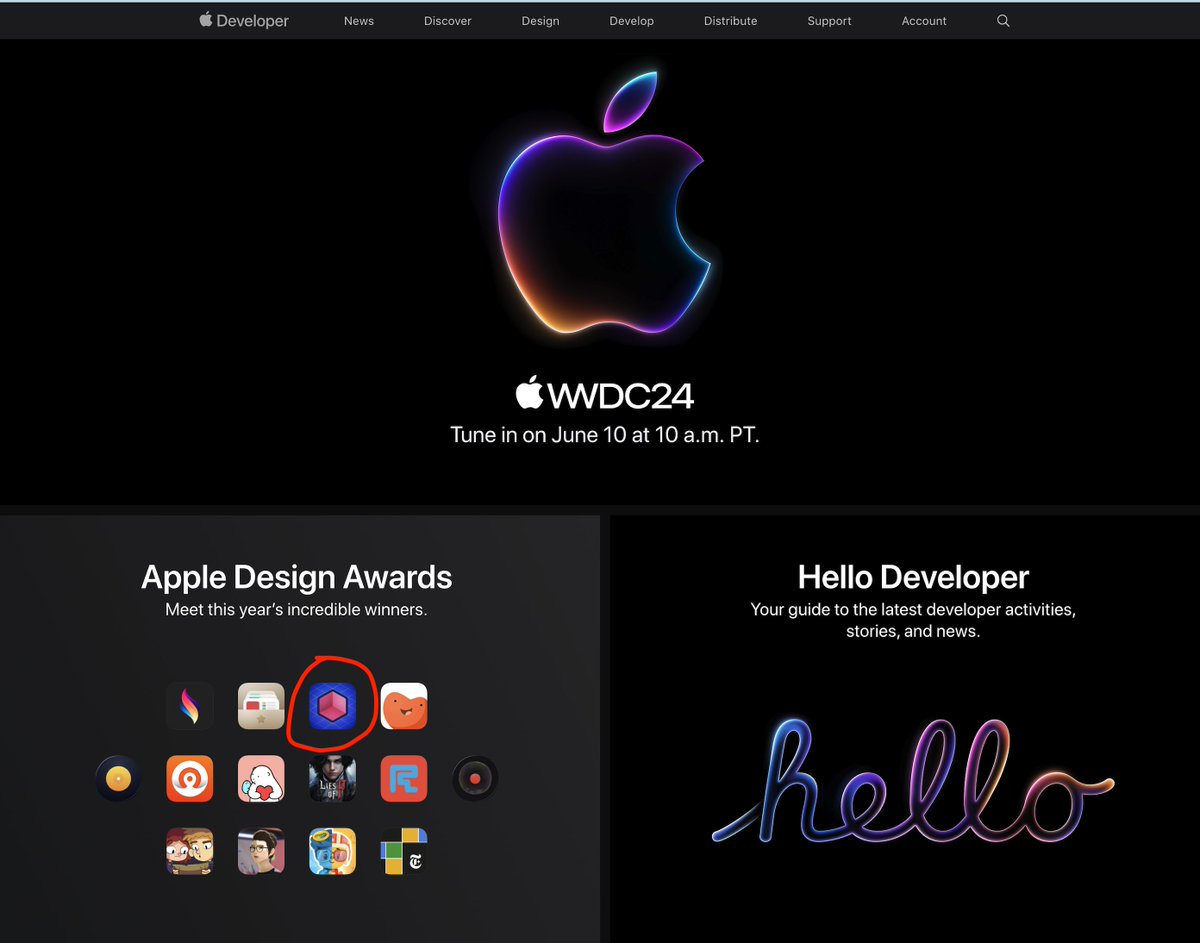The width and height of the screenshot is (1200, 943).
Task: Open the dark round icon with yellow disc
Action: coord(118,778)
